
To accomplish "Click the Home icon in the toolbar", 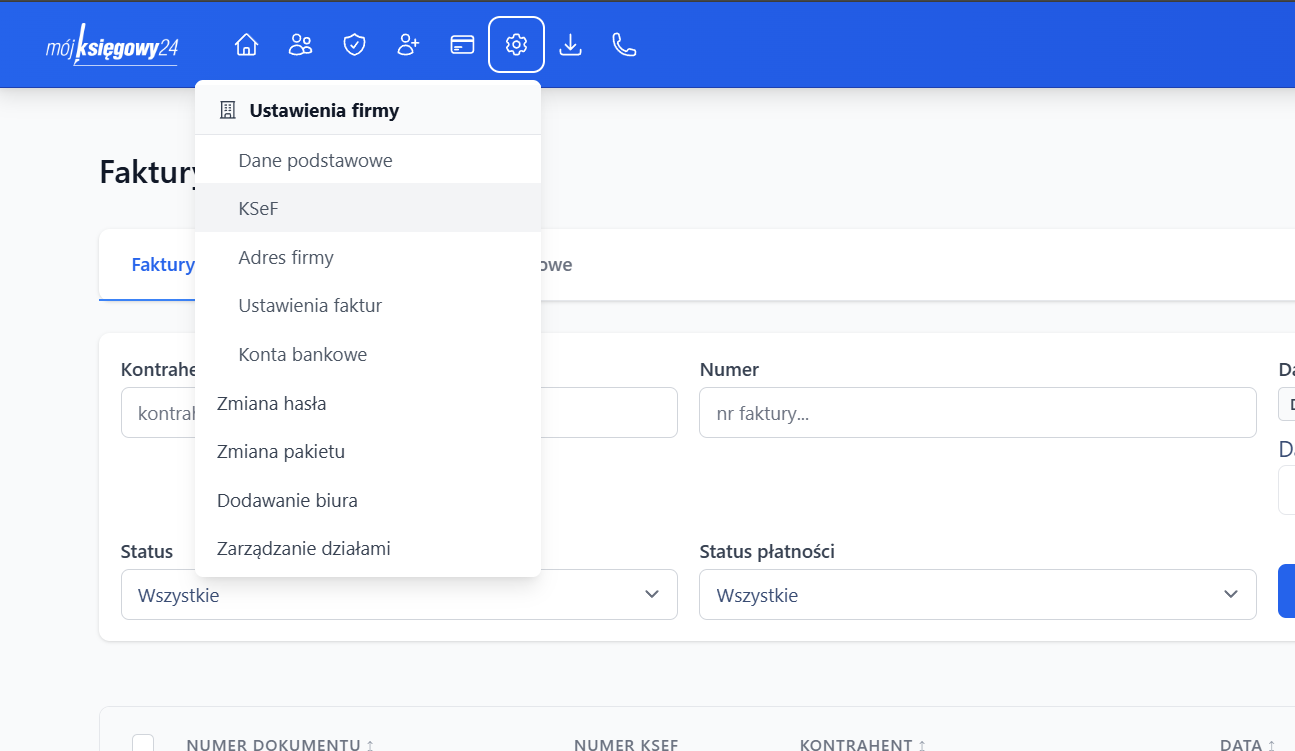I will [246, 44].
